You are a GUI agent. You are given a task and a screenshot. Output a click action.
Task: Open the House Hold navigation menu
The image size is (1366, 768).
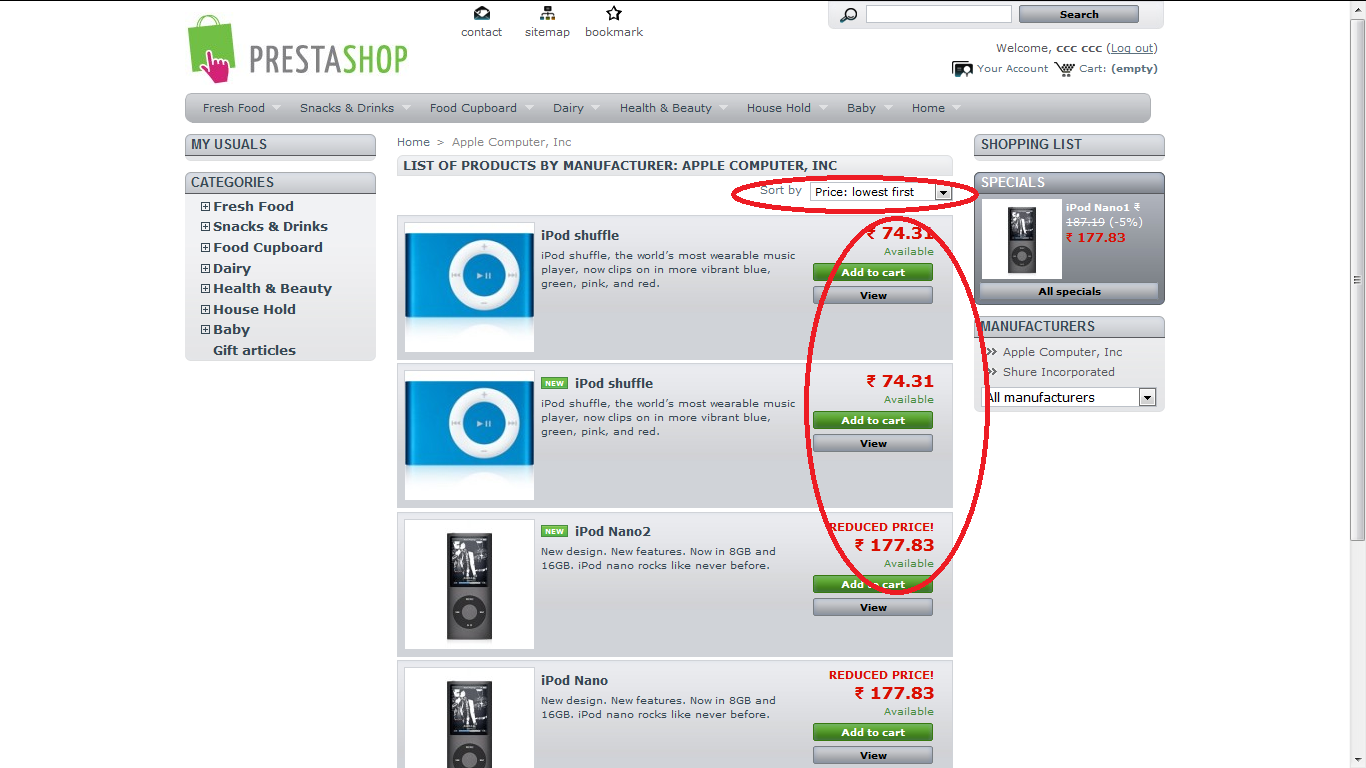tap(779, 108)
